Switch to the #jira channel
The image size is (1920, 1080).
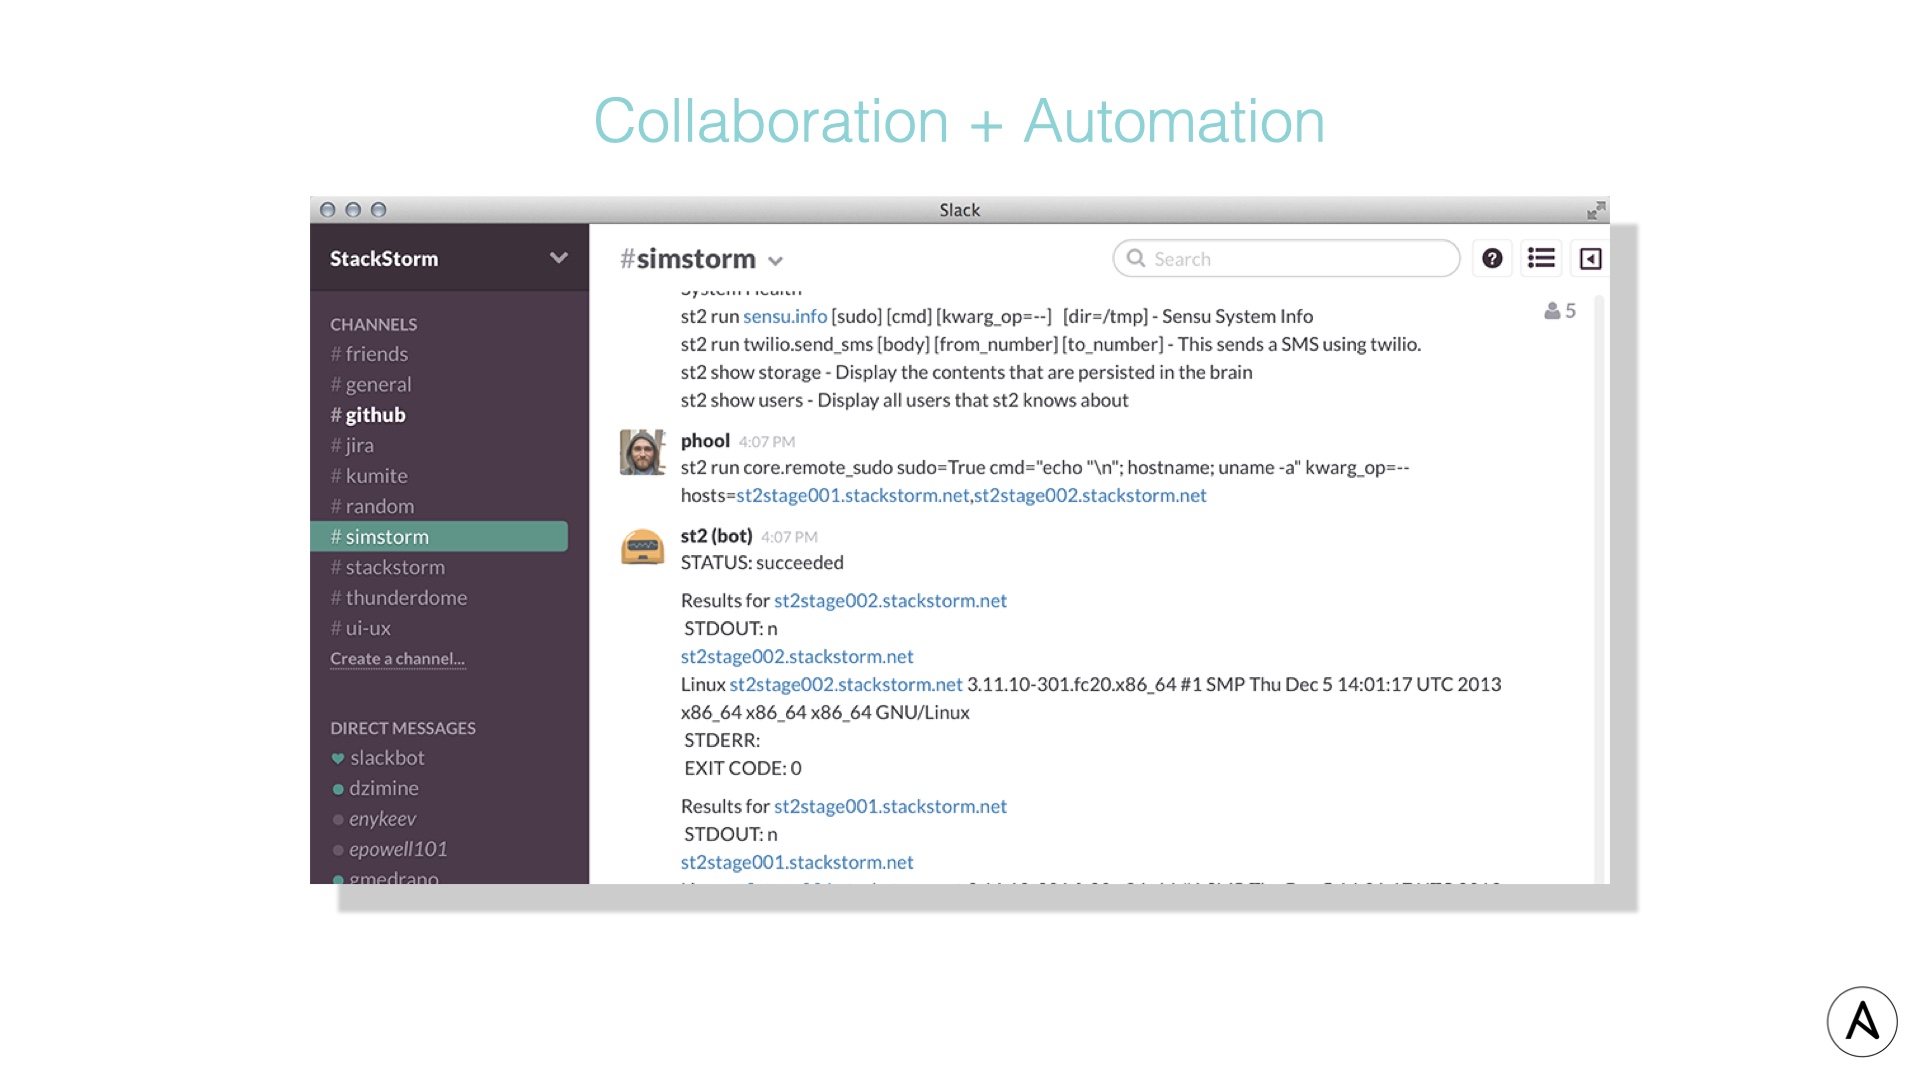pos(352,445)
